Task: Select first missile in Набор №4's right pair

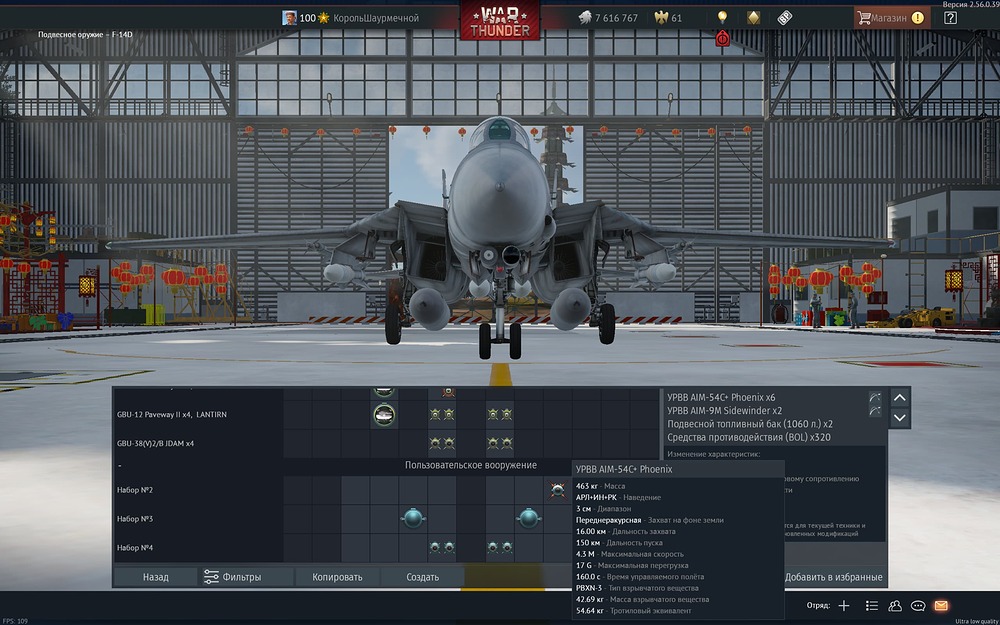Action: [492, 547]
